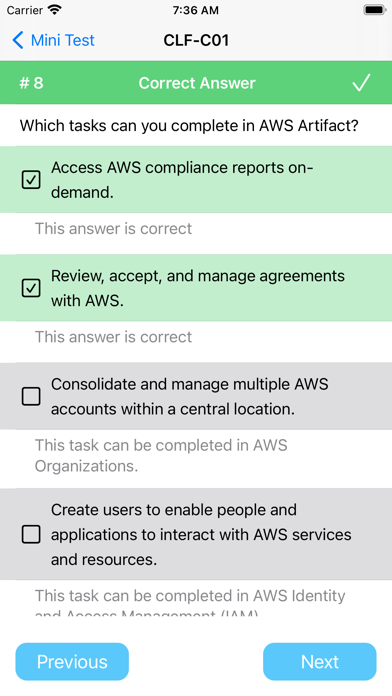Select the 'Create users to enable people' row
This screenshot has height=696, width=392.
coord(196,534)
